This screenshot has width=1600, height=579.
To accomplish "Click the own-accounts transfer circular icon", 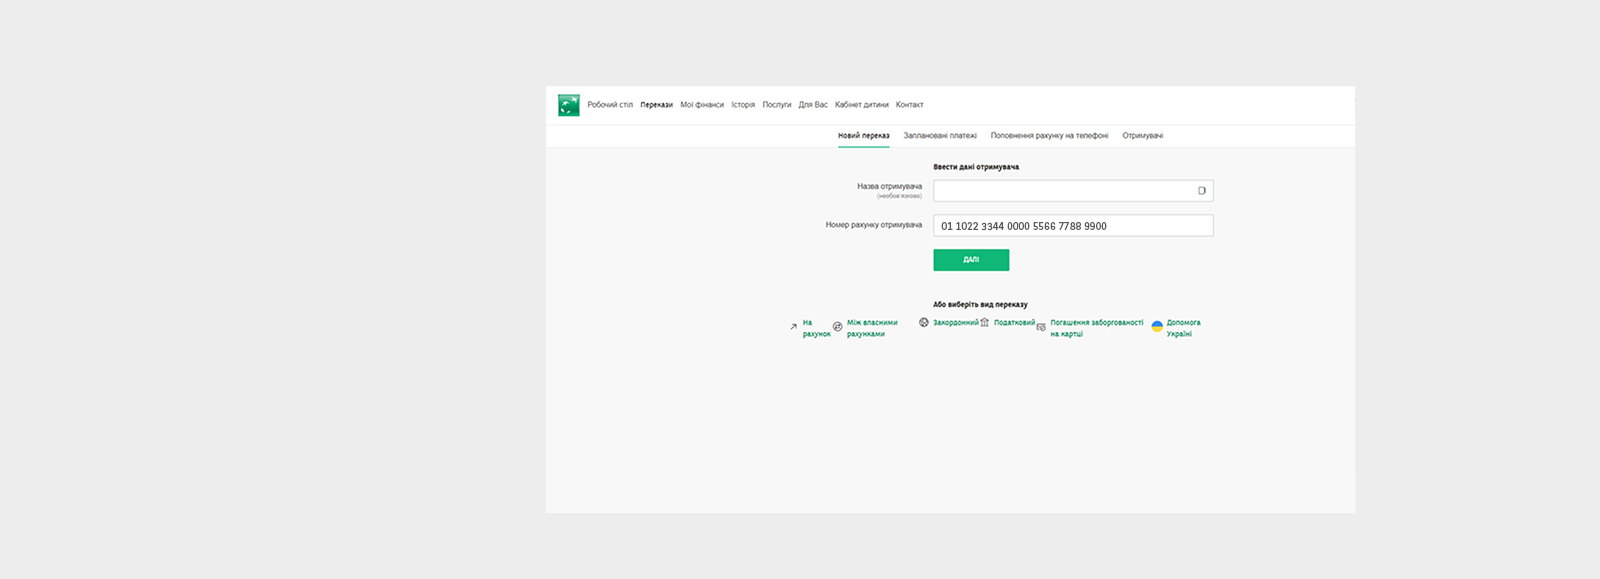I will coord(837,327).
